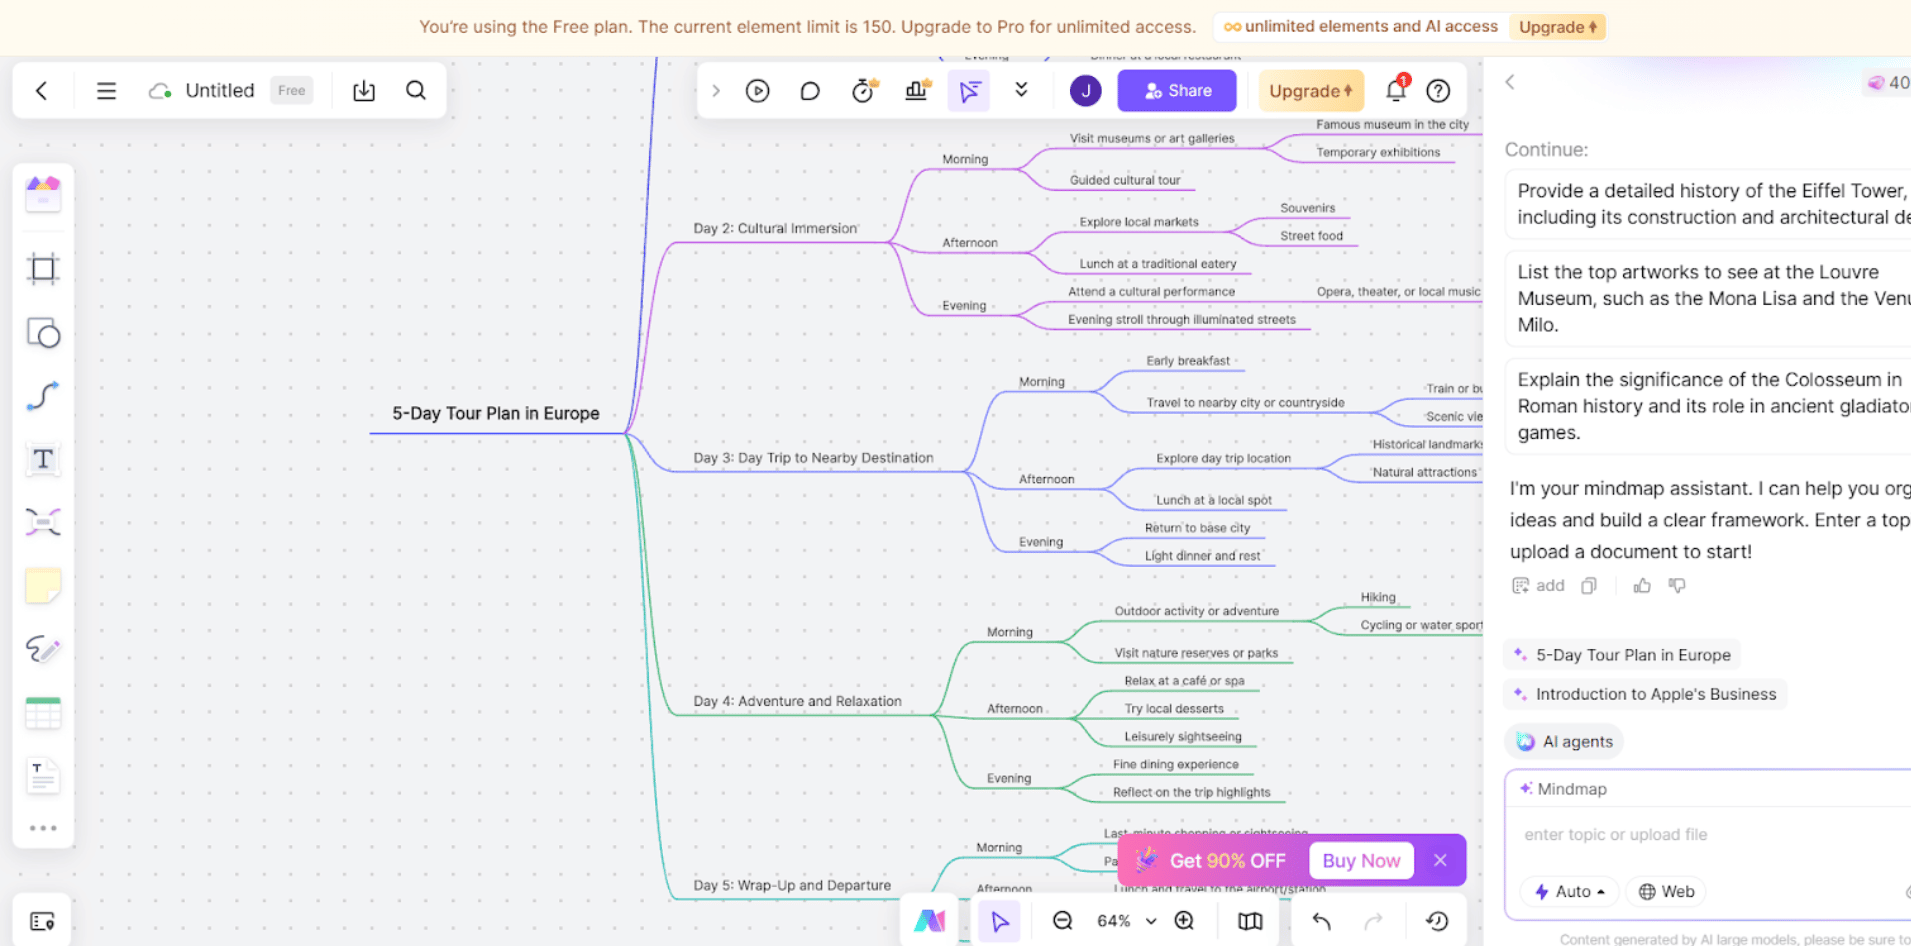Click the Mindmap mode label
1911x946 pixels.
(1562, 789)
